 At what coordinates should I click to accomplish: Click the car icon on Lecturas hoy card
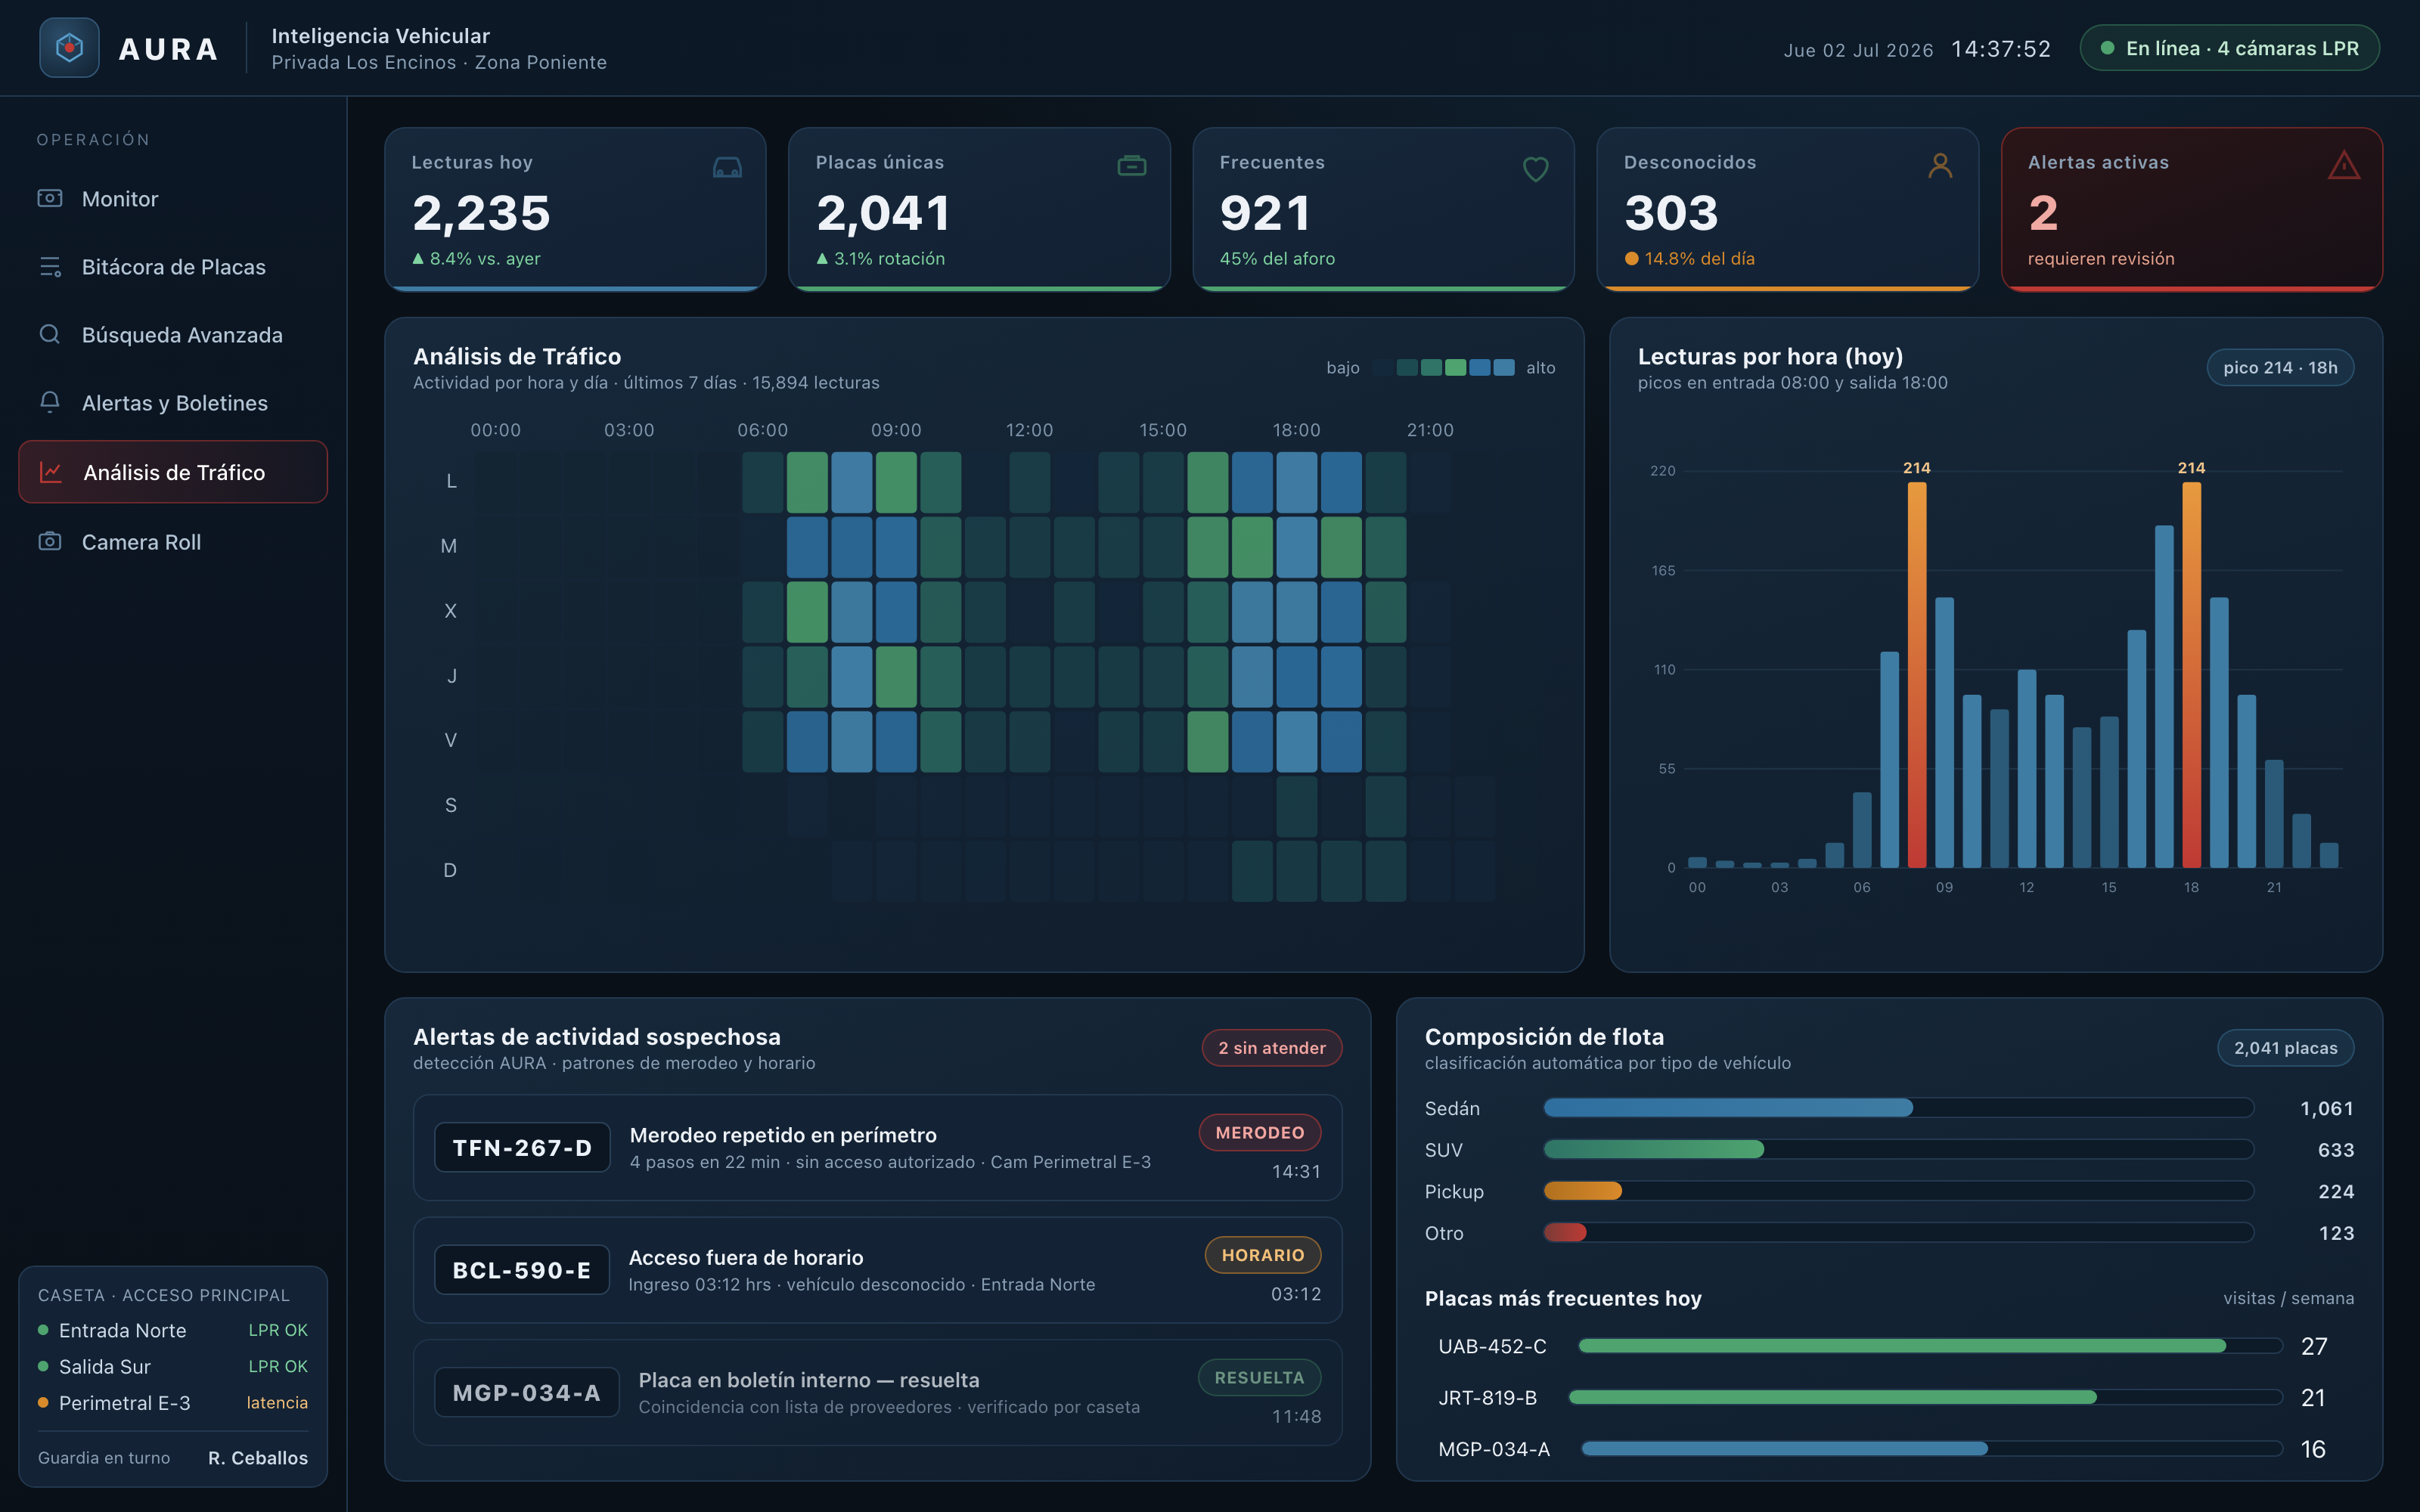tap(727, 167)
